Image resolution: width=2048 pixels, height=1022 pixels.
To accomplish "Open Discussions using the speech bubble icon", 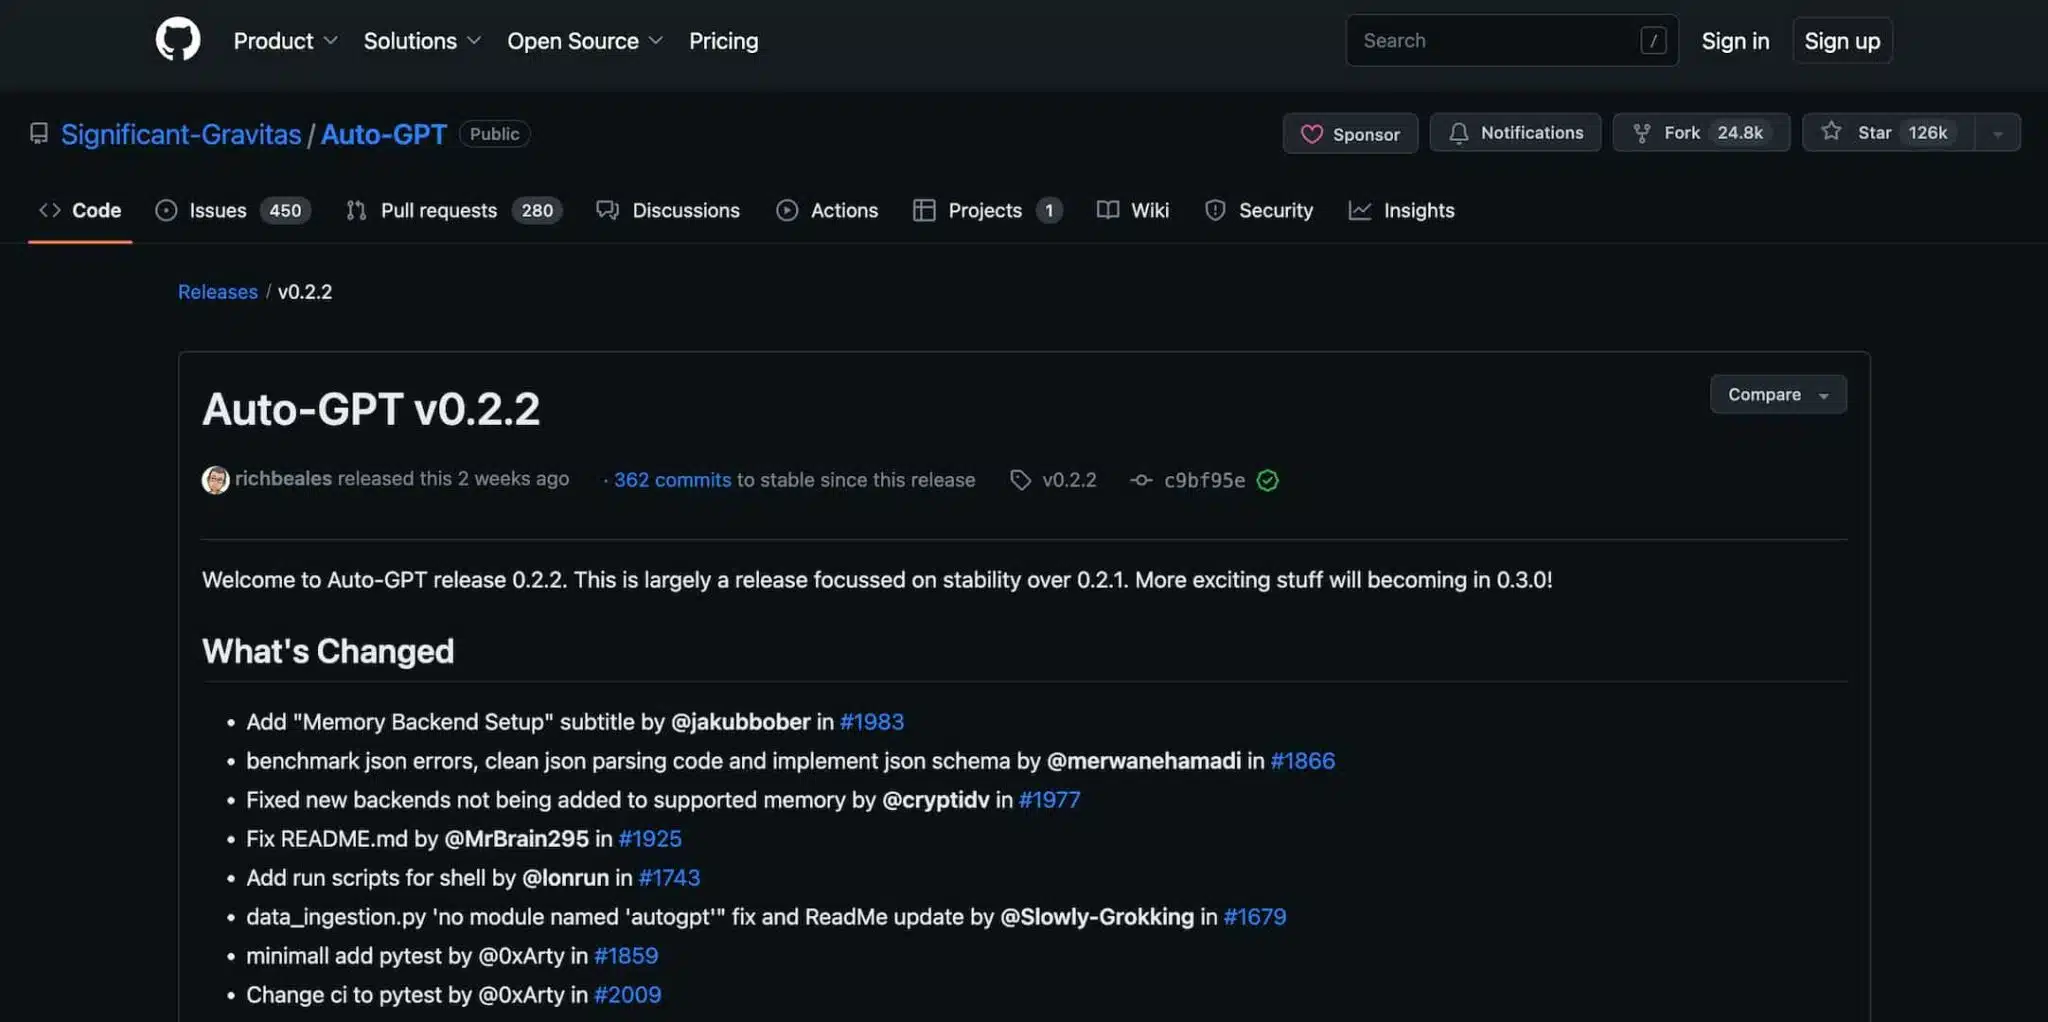I will coord(608,210).
